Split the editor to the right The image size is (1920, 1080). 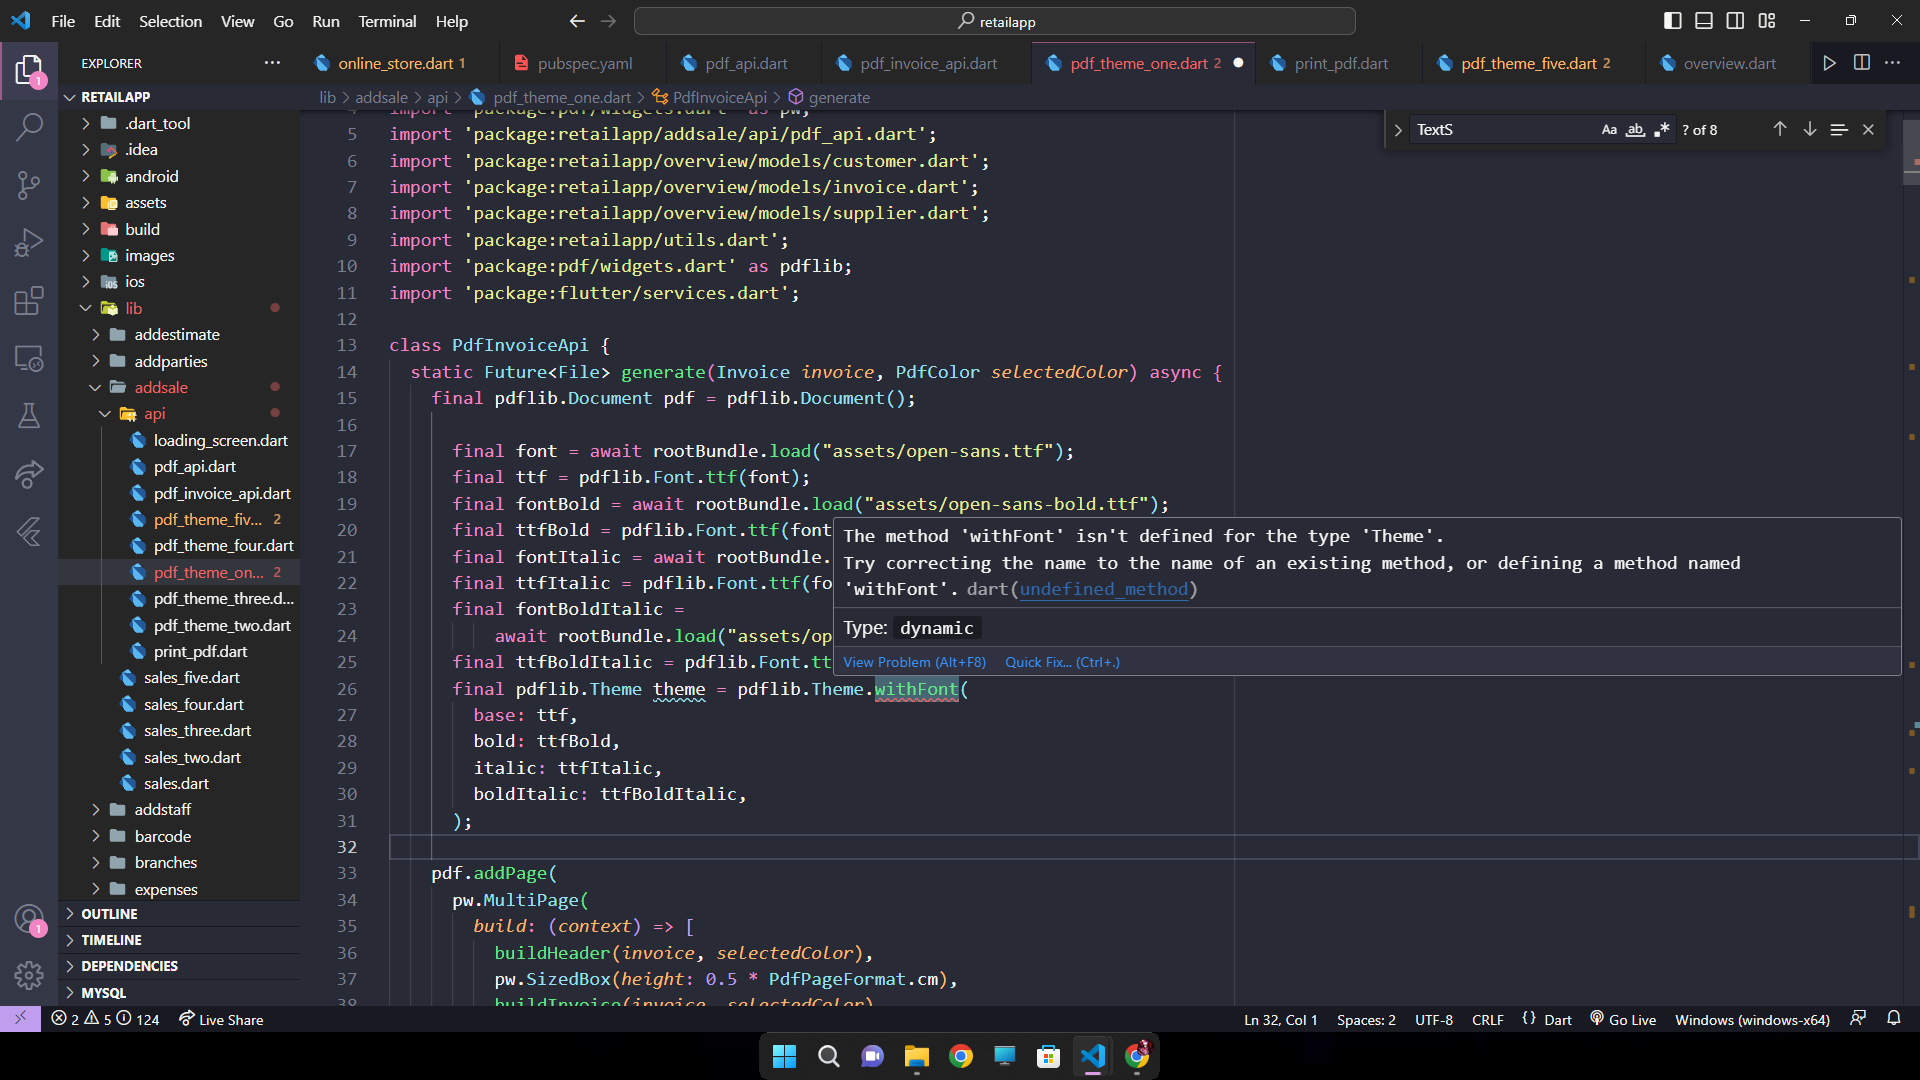click(1861, 63)
